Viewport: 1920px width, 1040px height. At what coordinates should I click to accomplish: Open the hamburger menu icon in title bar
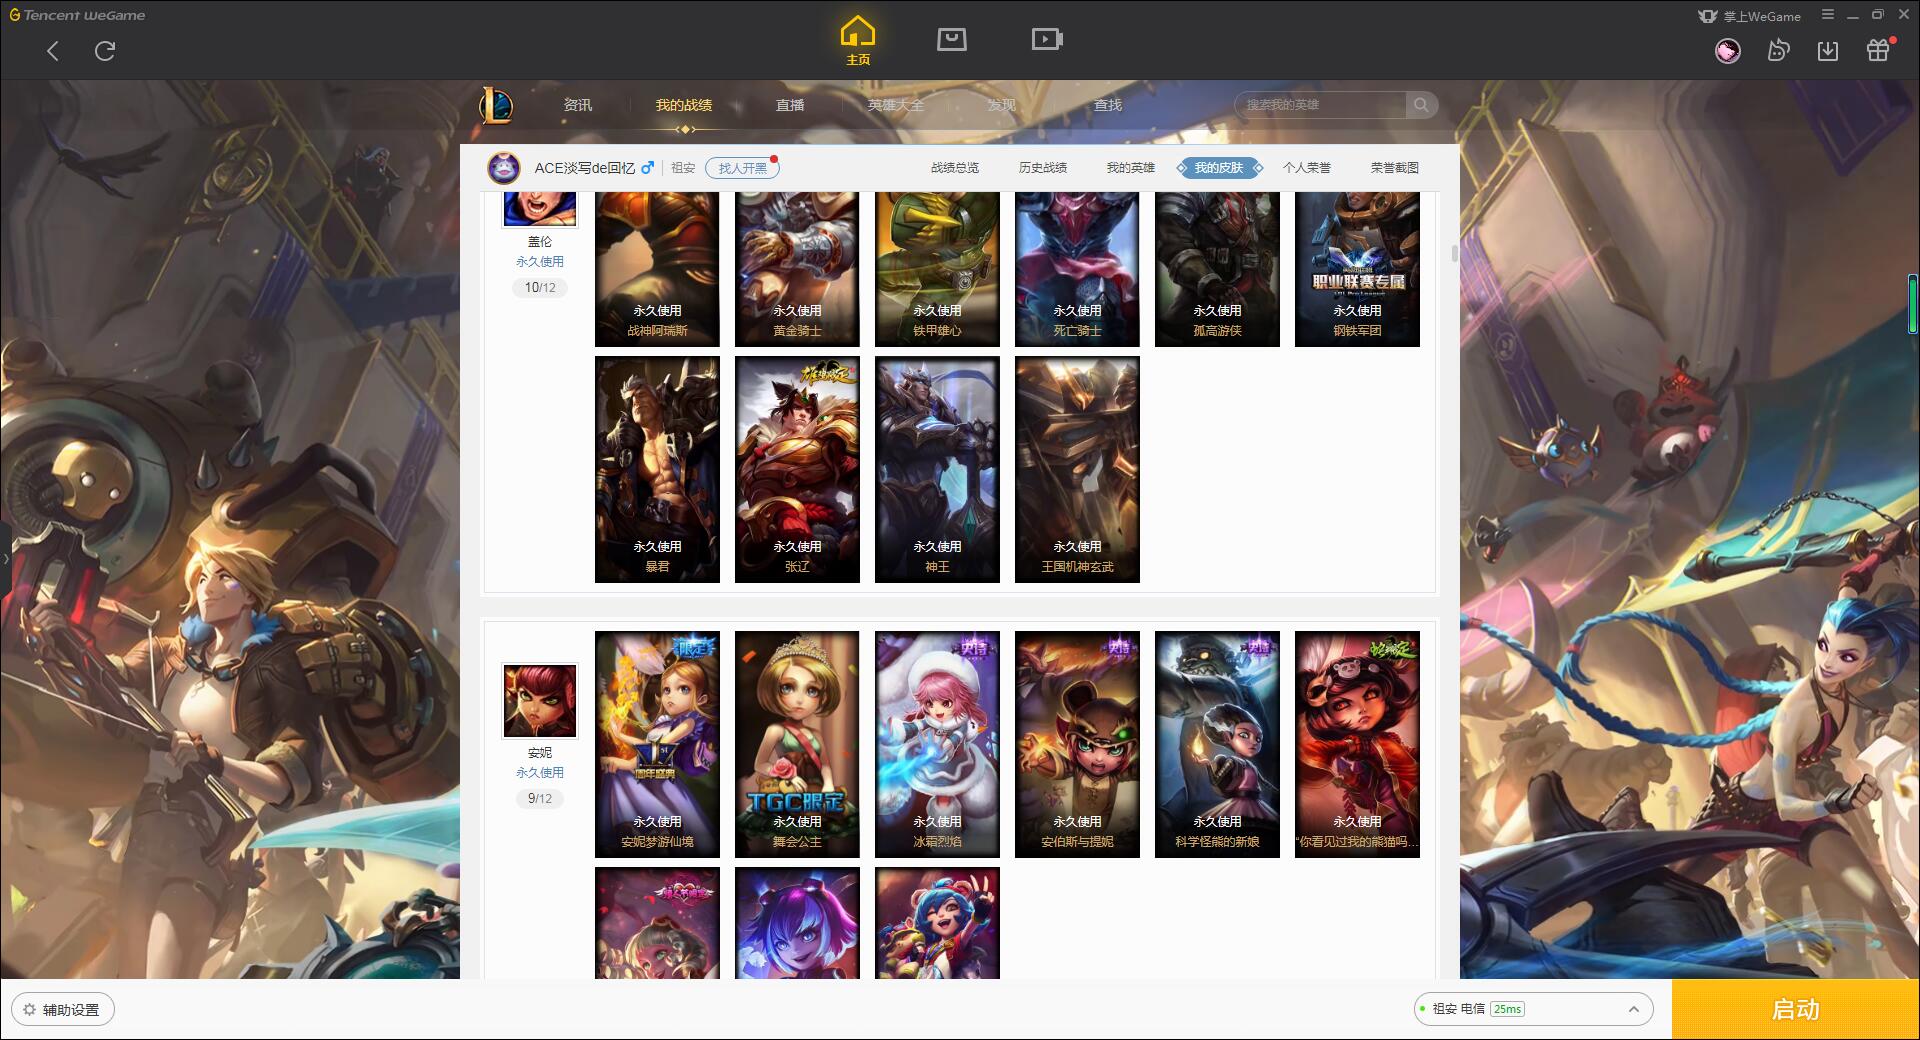tap(1828, 15)
